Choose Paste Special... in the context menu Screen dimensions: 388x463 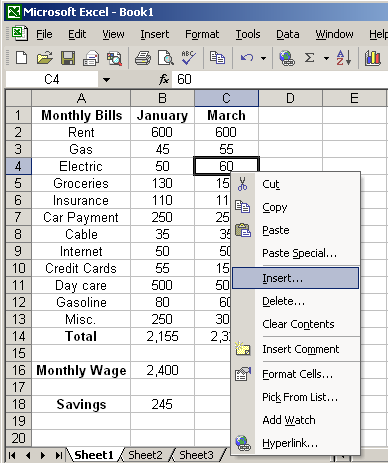point(295,253)
